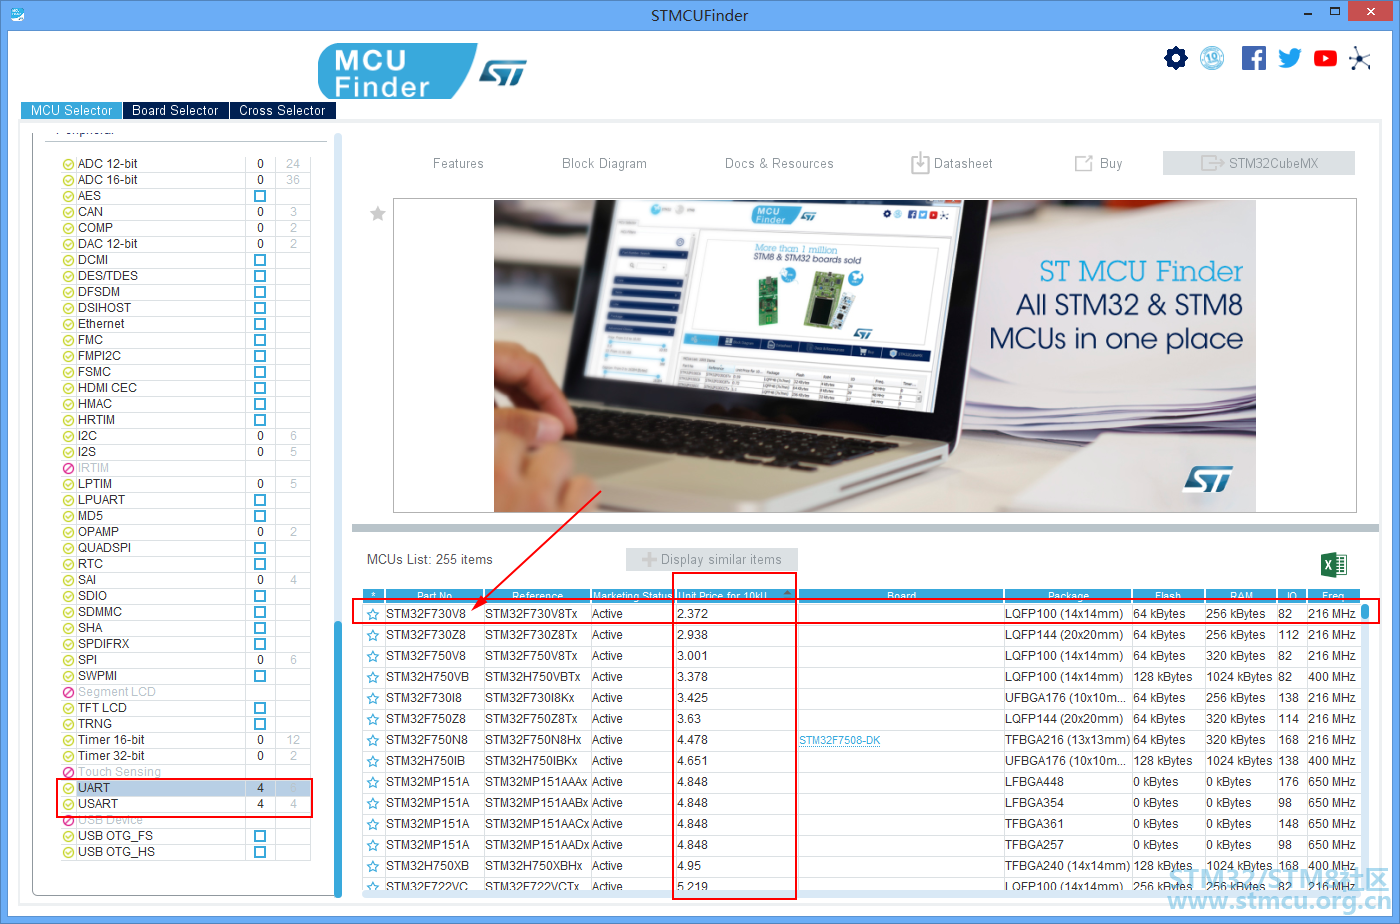Open the Features tab
The height and width of the screenshot is (924, 1400).
458,164
